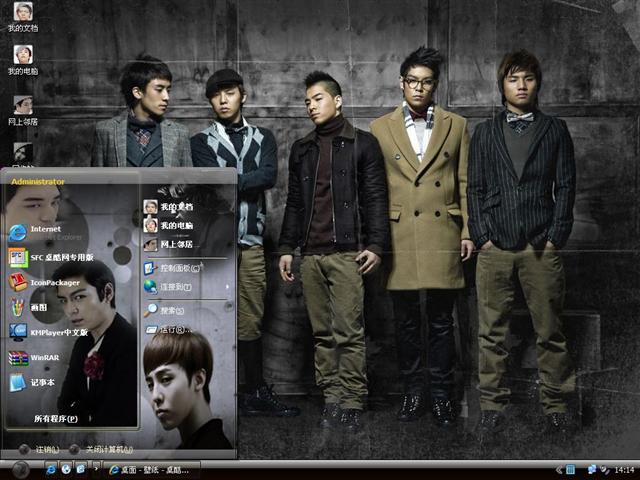Click 注销 log off button

coord(40,449)
